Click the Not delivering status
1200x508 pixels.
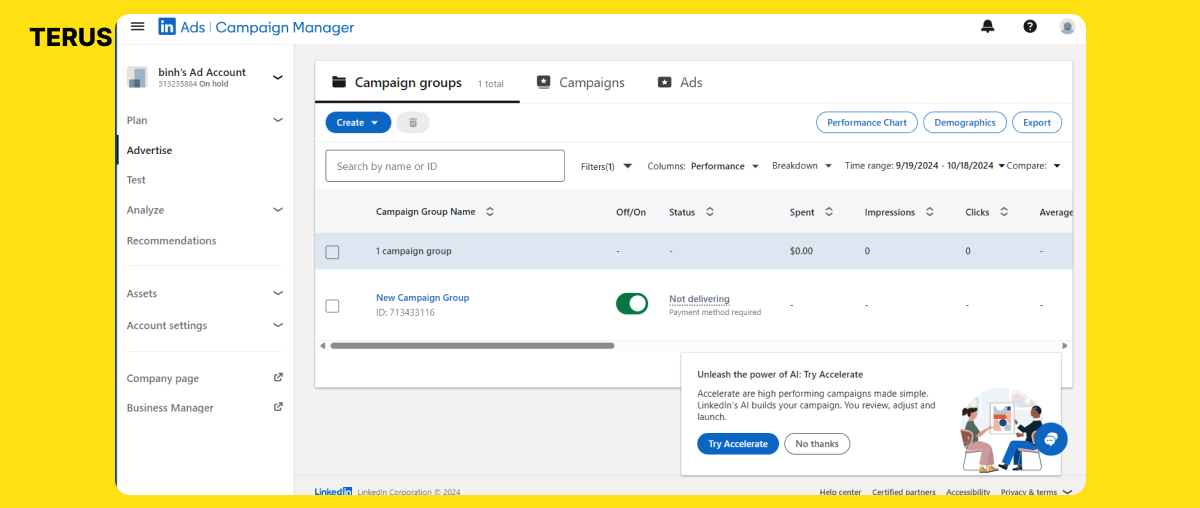point(699,299)
